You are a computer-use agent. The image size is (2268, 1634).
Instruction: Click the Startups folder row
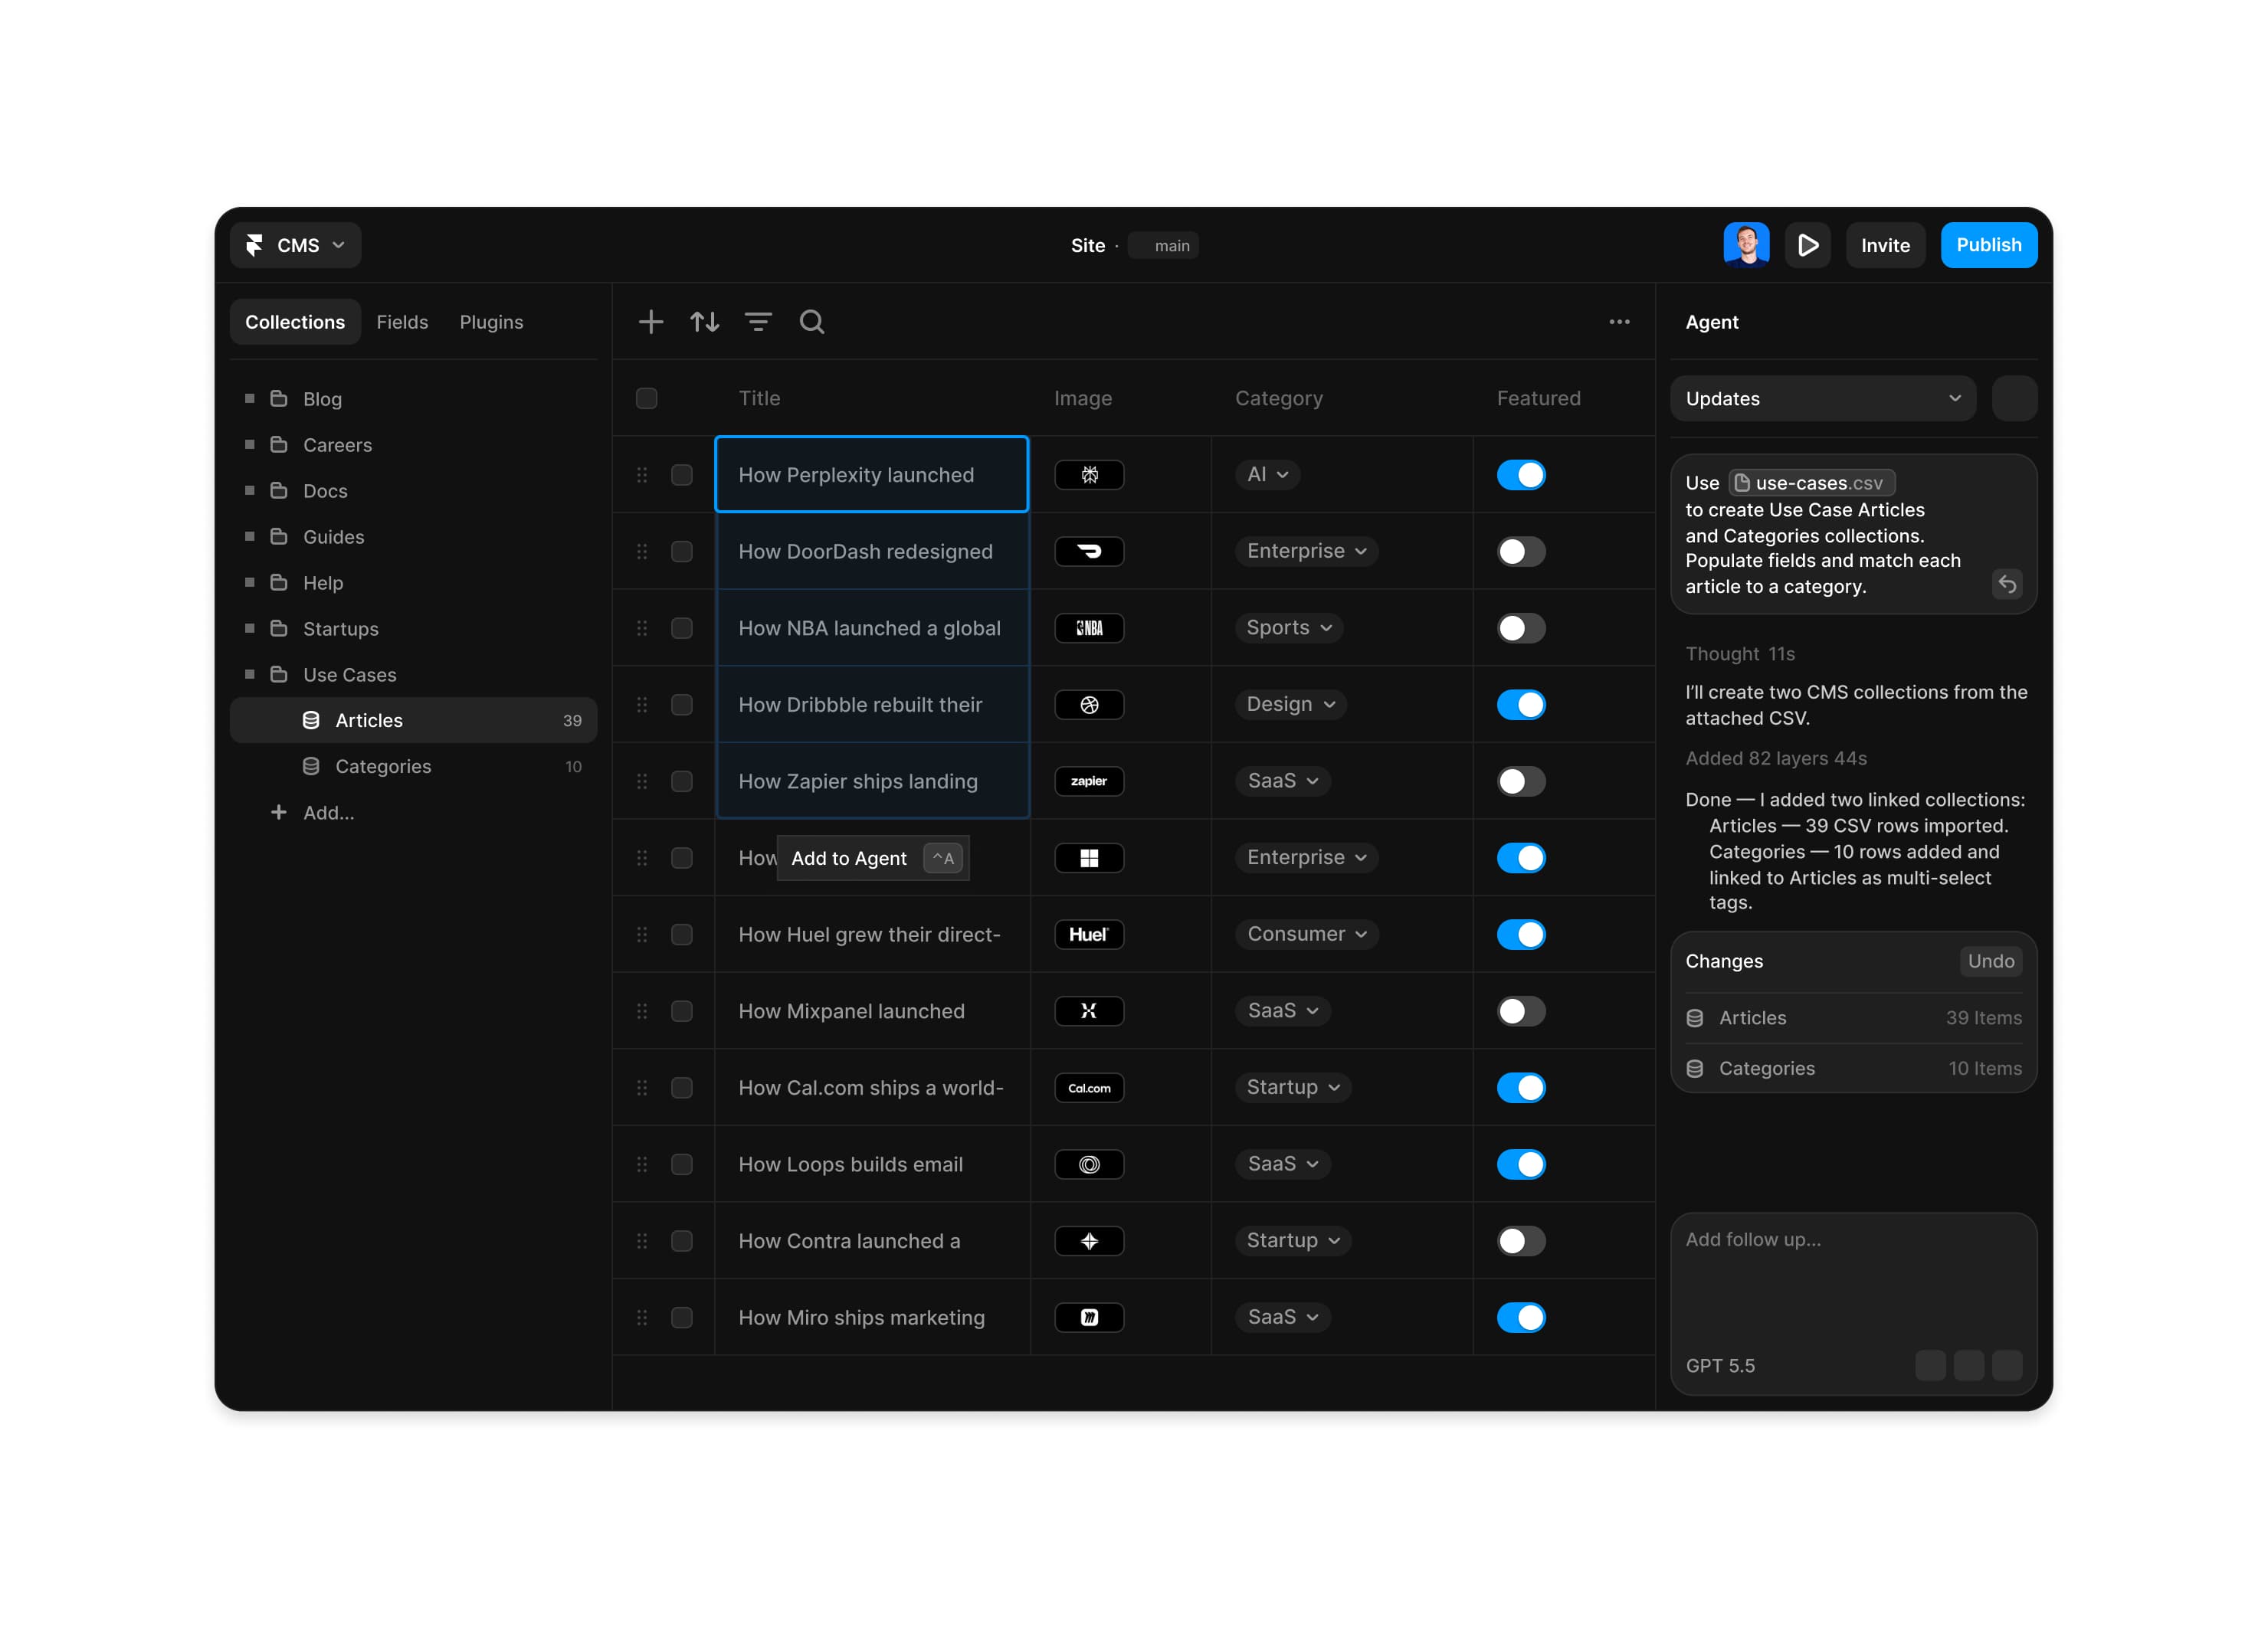[414, 629]
